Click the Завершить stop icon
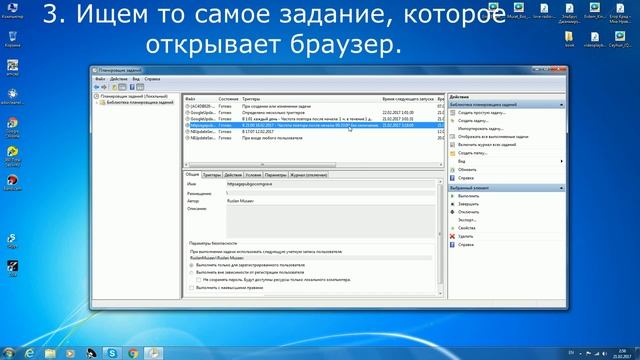Image resolution: width=640 pixels, height=360 pixels. click(452, 204)
